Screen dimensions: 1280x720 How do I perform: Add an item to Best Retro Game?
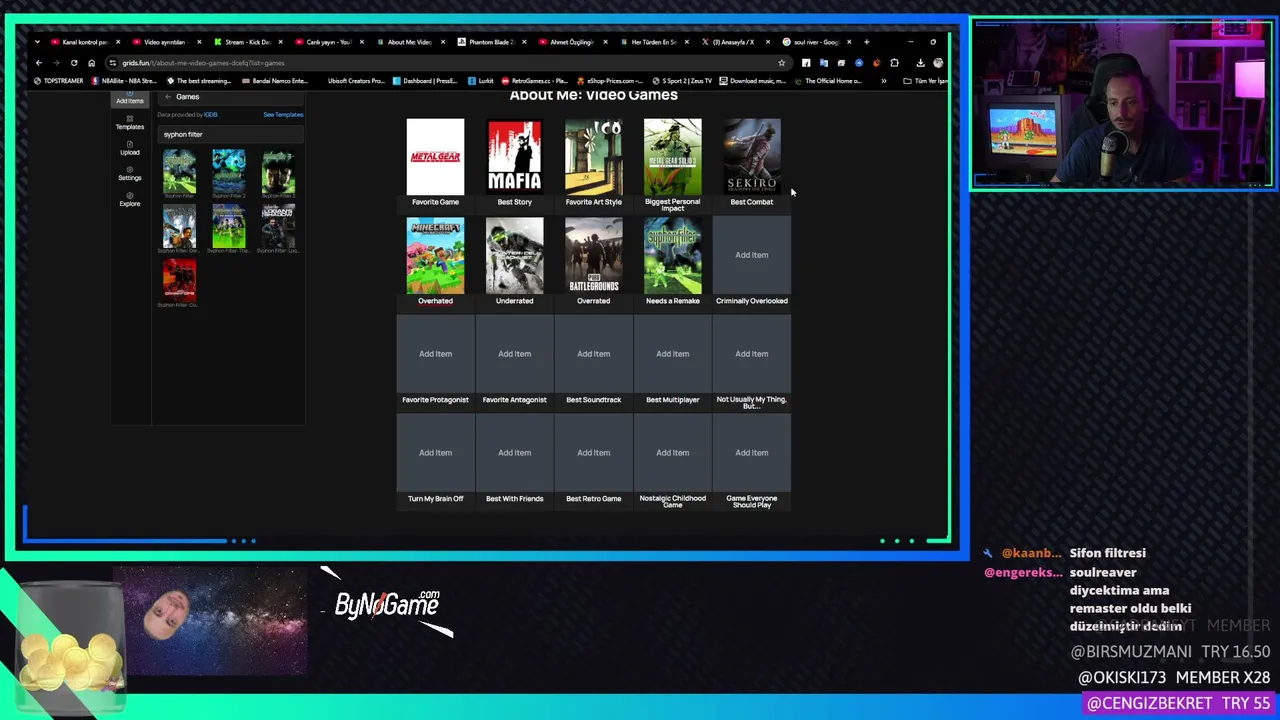[x=593, y=453]
